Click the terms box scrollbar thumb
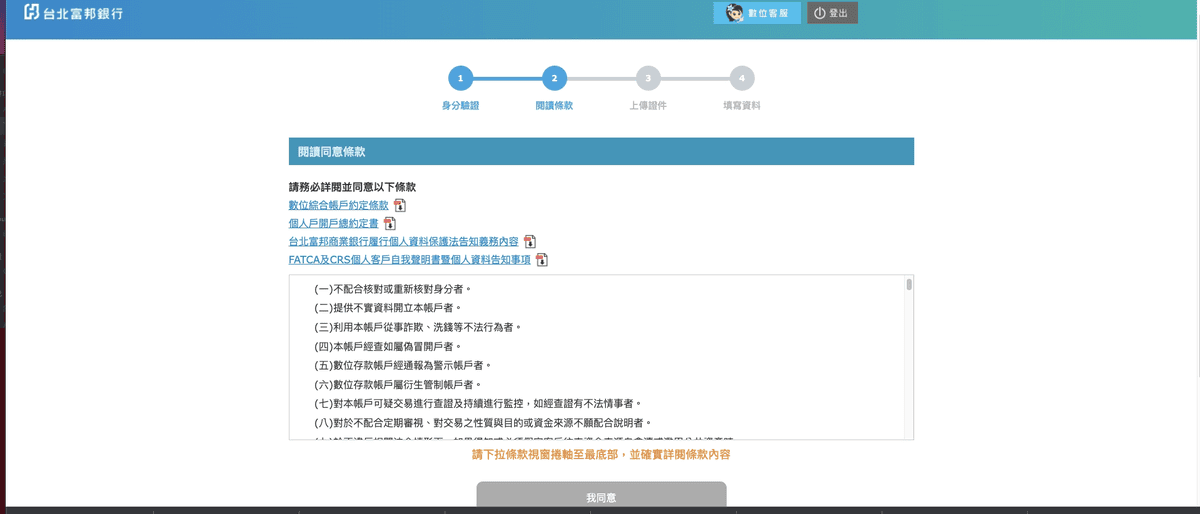 click(x=909, y=285)
